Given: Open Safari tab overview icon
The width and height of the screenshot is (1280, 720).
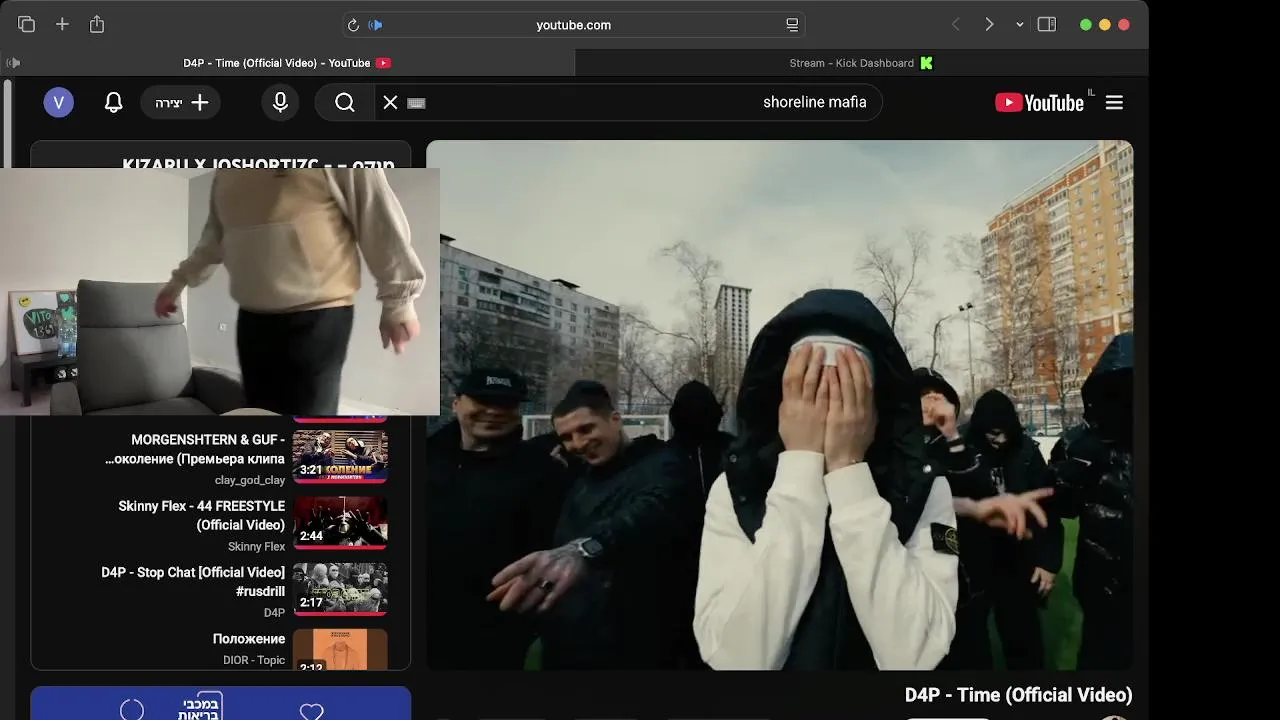Looking at the screenshot, I should point(27,24).
